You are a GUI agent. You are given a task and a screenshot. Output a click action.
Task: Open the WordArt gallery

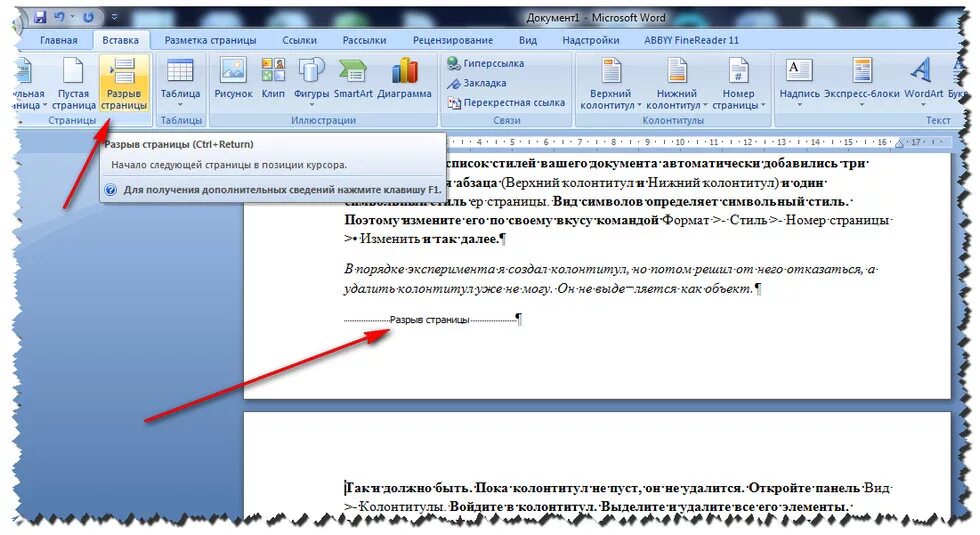(923, 82)
